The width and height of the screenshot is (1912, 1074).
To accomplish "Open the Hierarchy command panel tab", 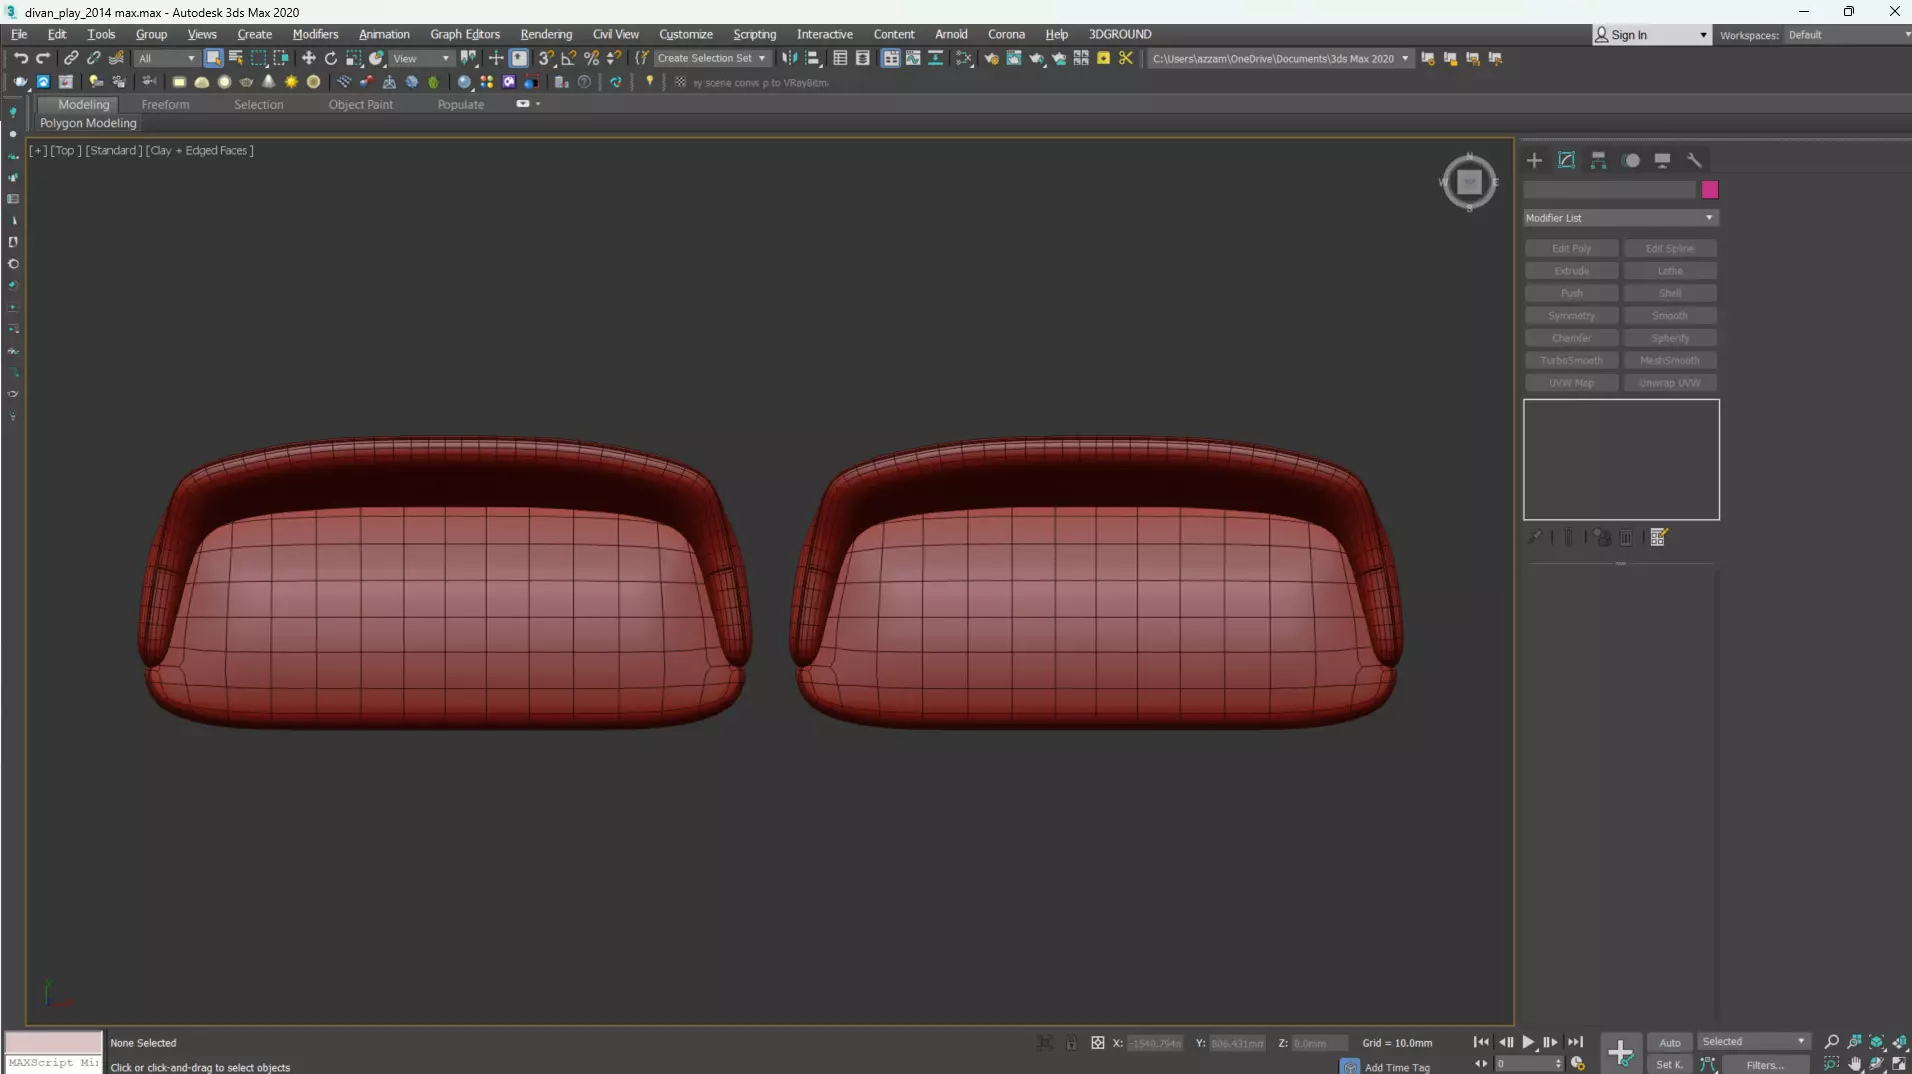I will click(1598, 160).
